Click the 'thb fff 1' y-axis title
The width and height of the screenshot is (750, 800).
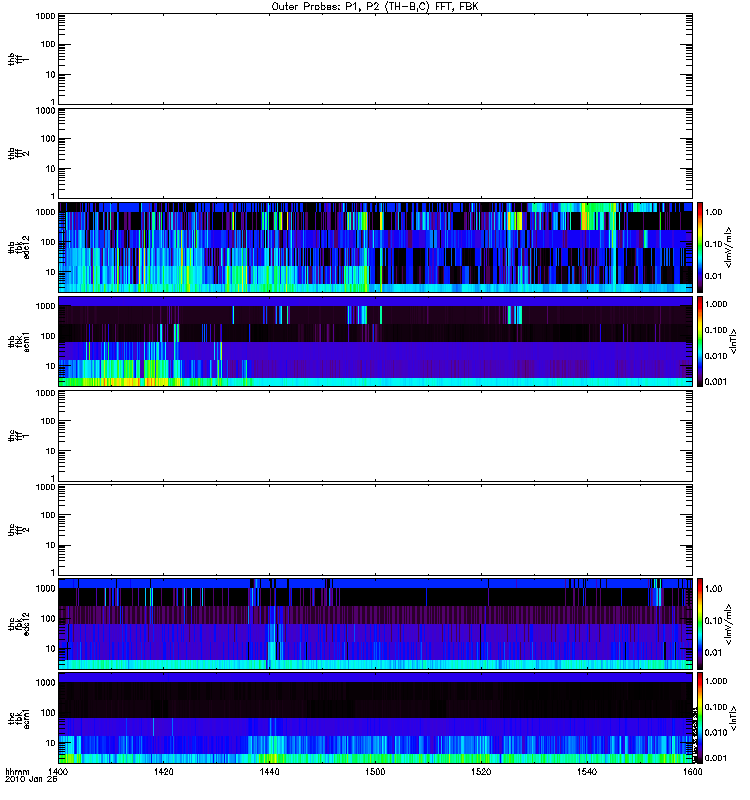pos(19,59)
